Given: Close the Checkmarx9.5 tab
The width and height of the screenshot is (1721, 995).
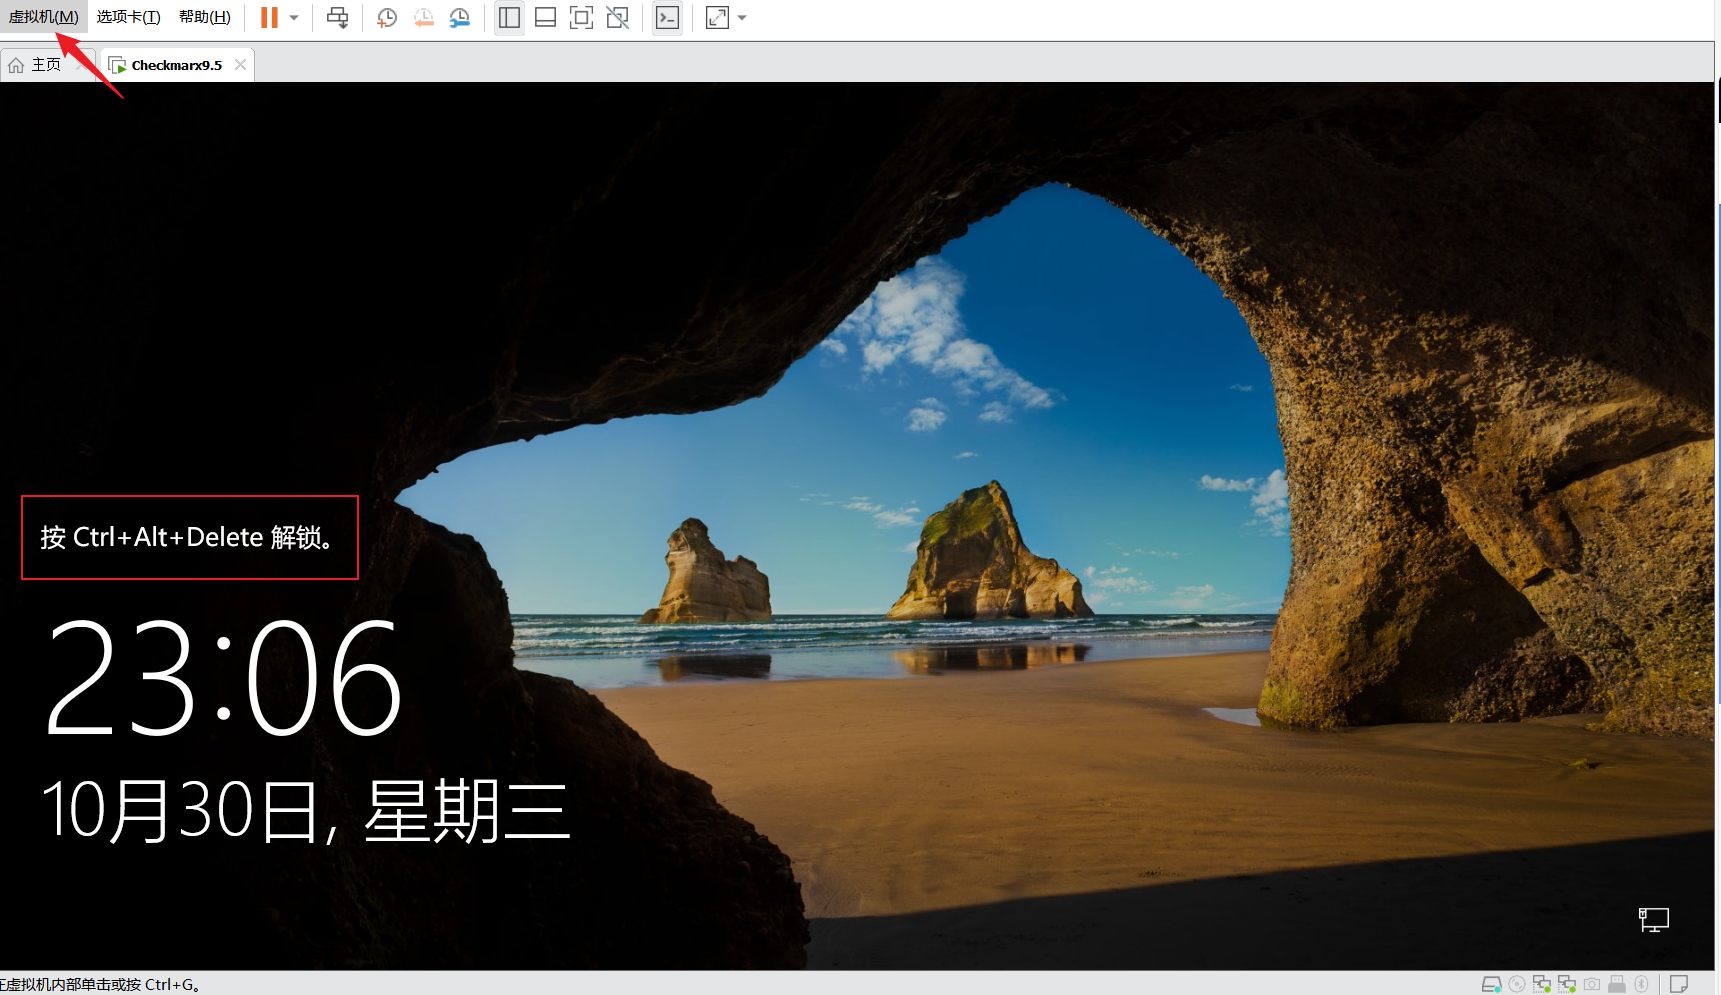Looking at the screenshot, I should click(x=240, y=65).
